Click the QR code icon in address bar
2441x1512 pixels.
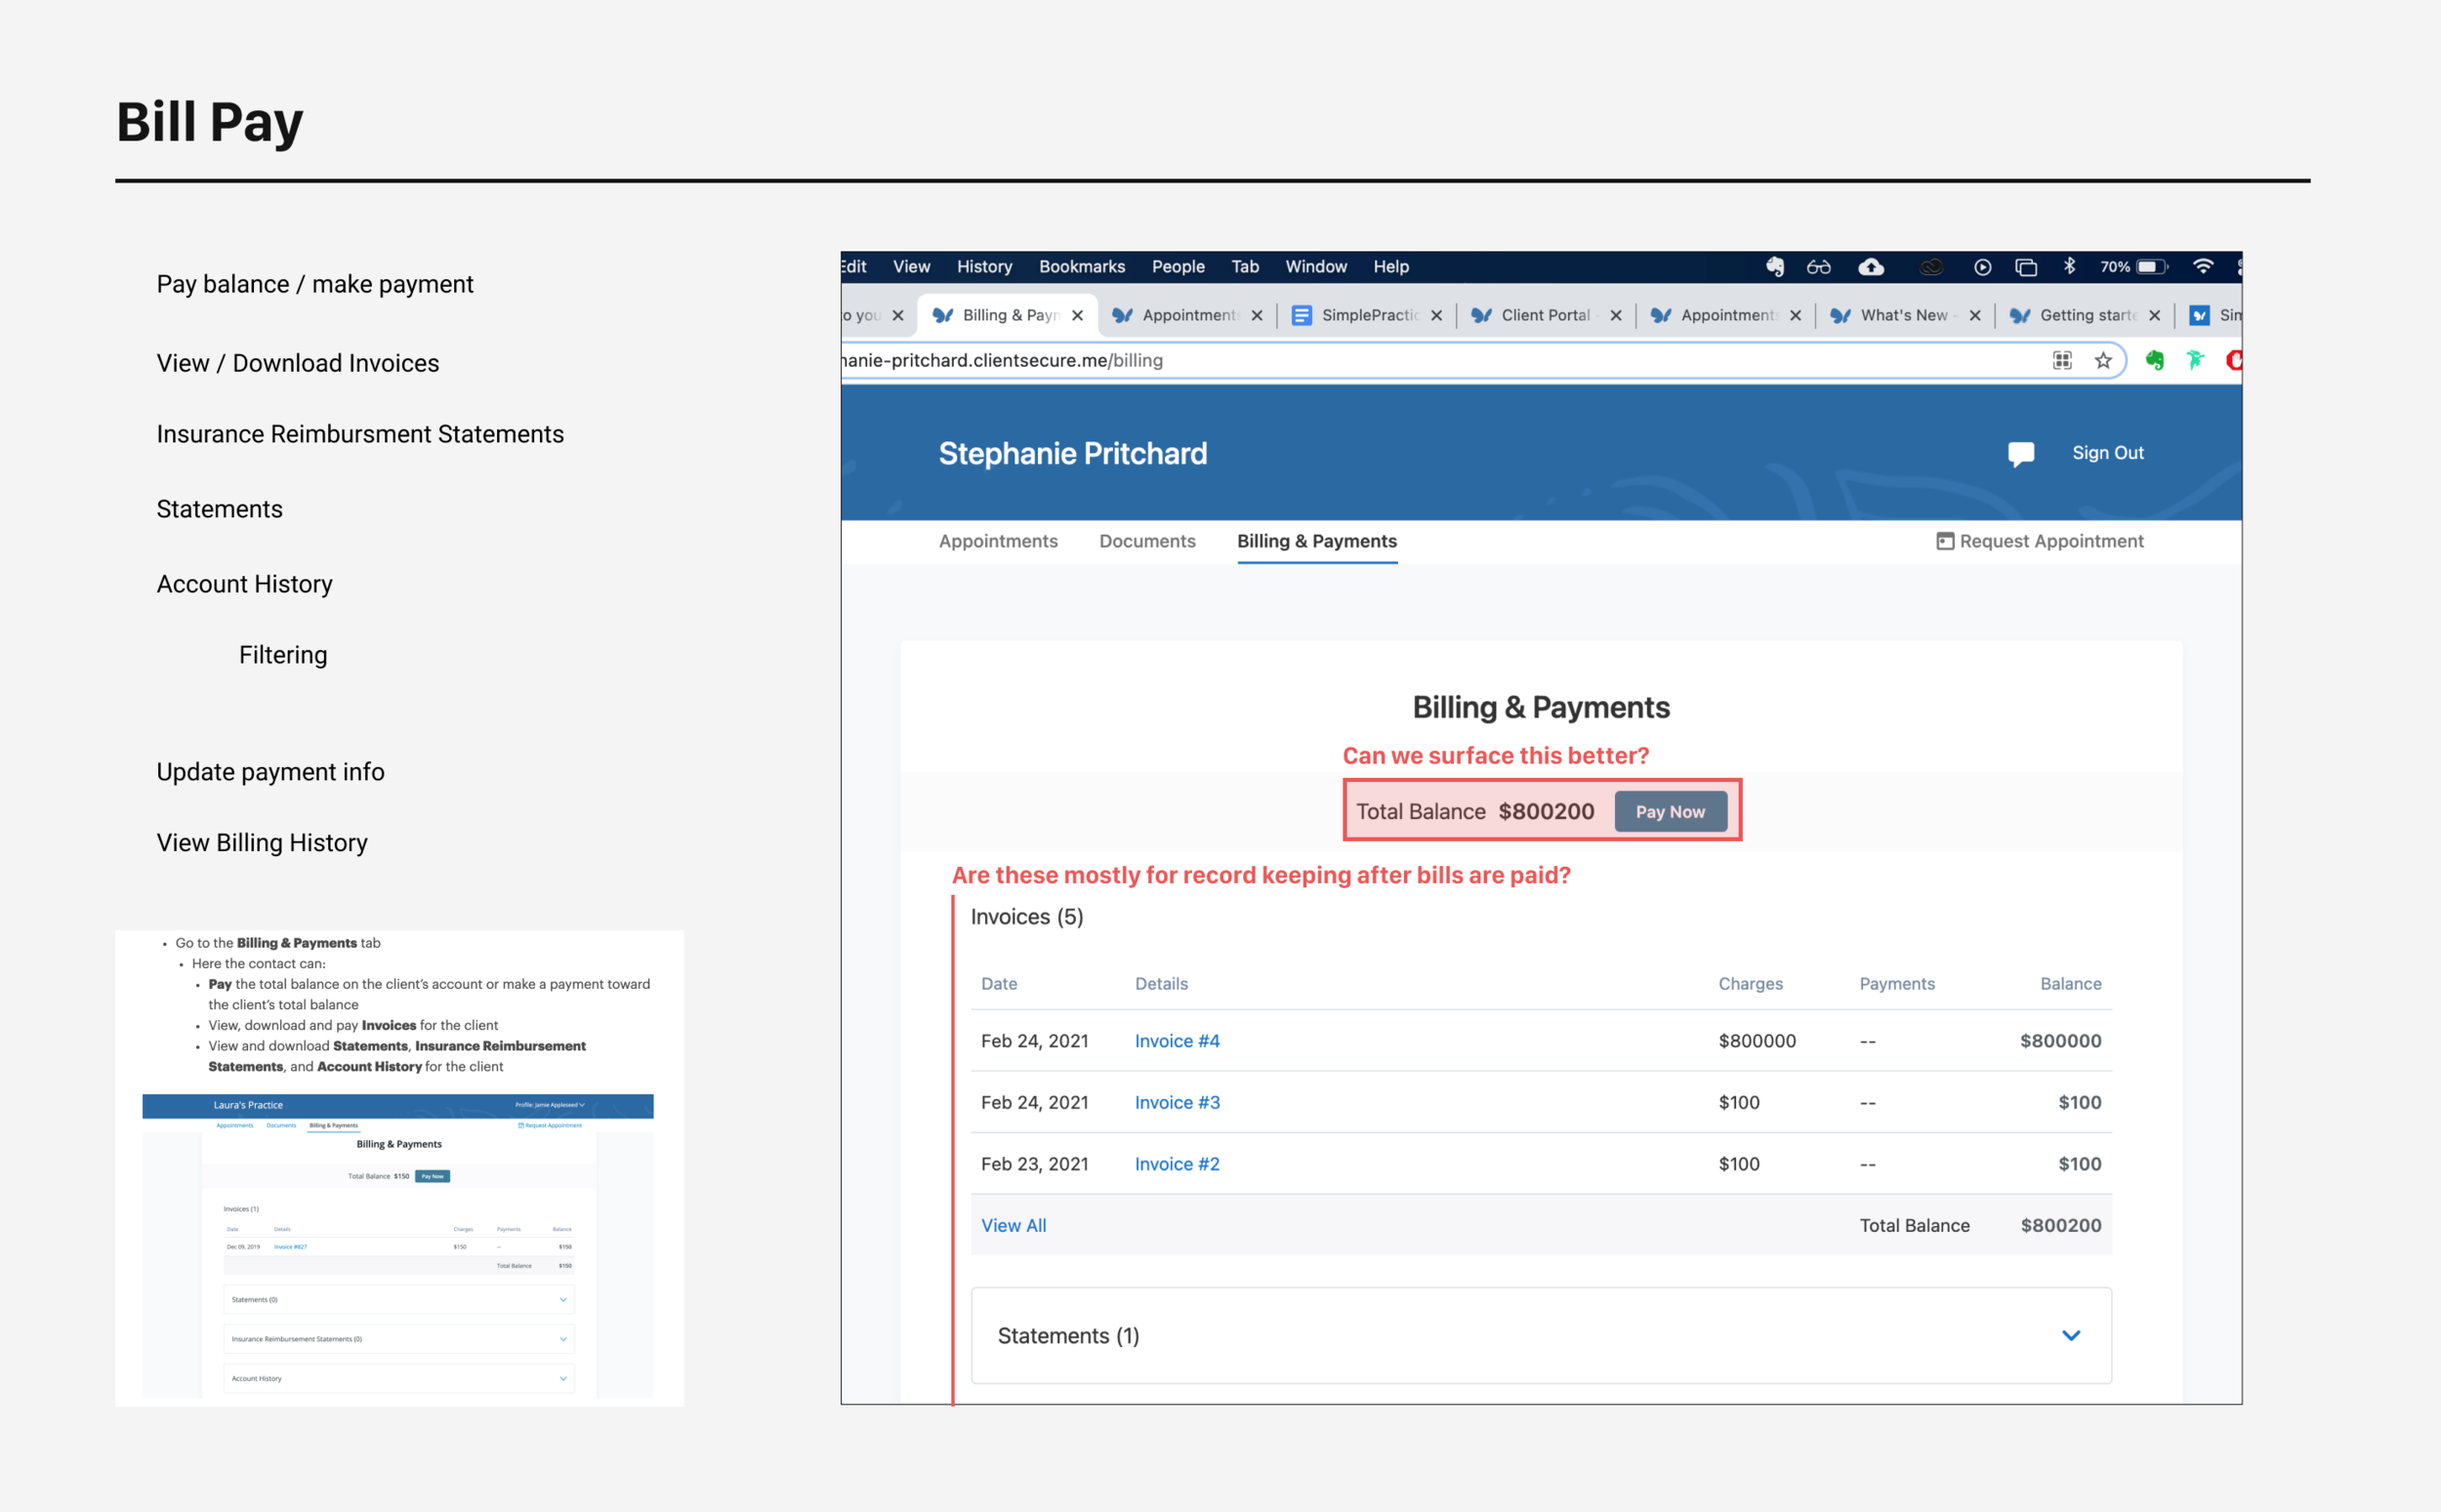coord(2061,360)
